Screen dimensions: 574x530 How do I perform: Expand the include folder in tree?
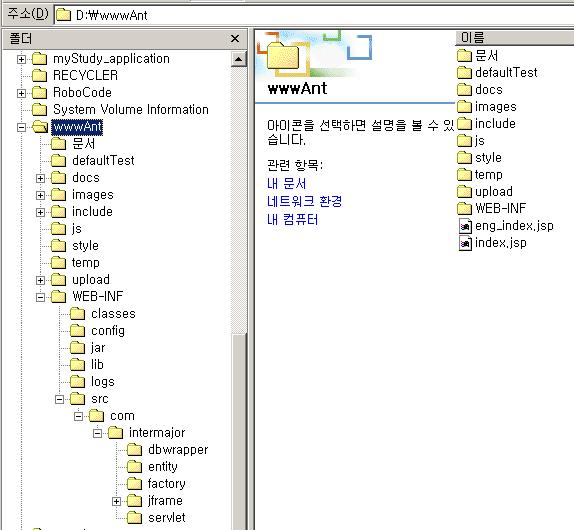pos(41,212)
